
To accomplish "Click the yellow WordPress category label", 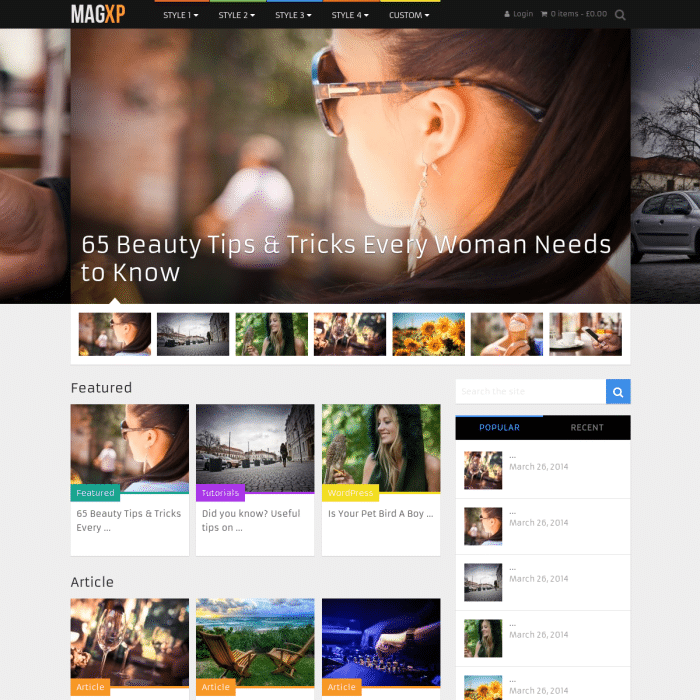I will pos(350,493).
